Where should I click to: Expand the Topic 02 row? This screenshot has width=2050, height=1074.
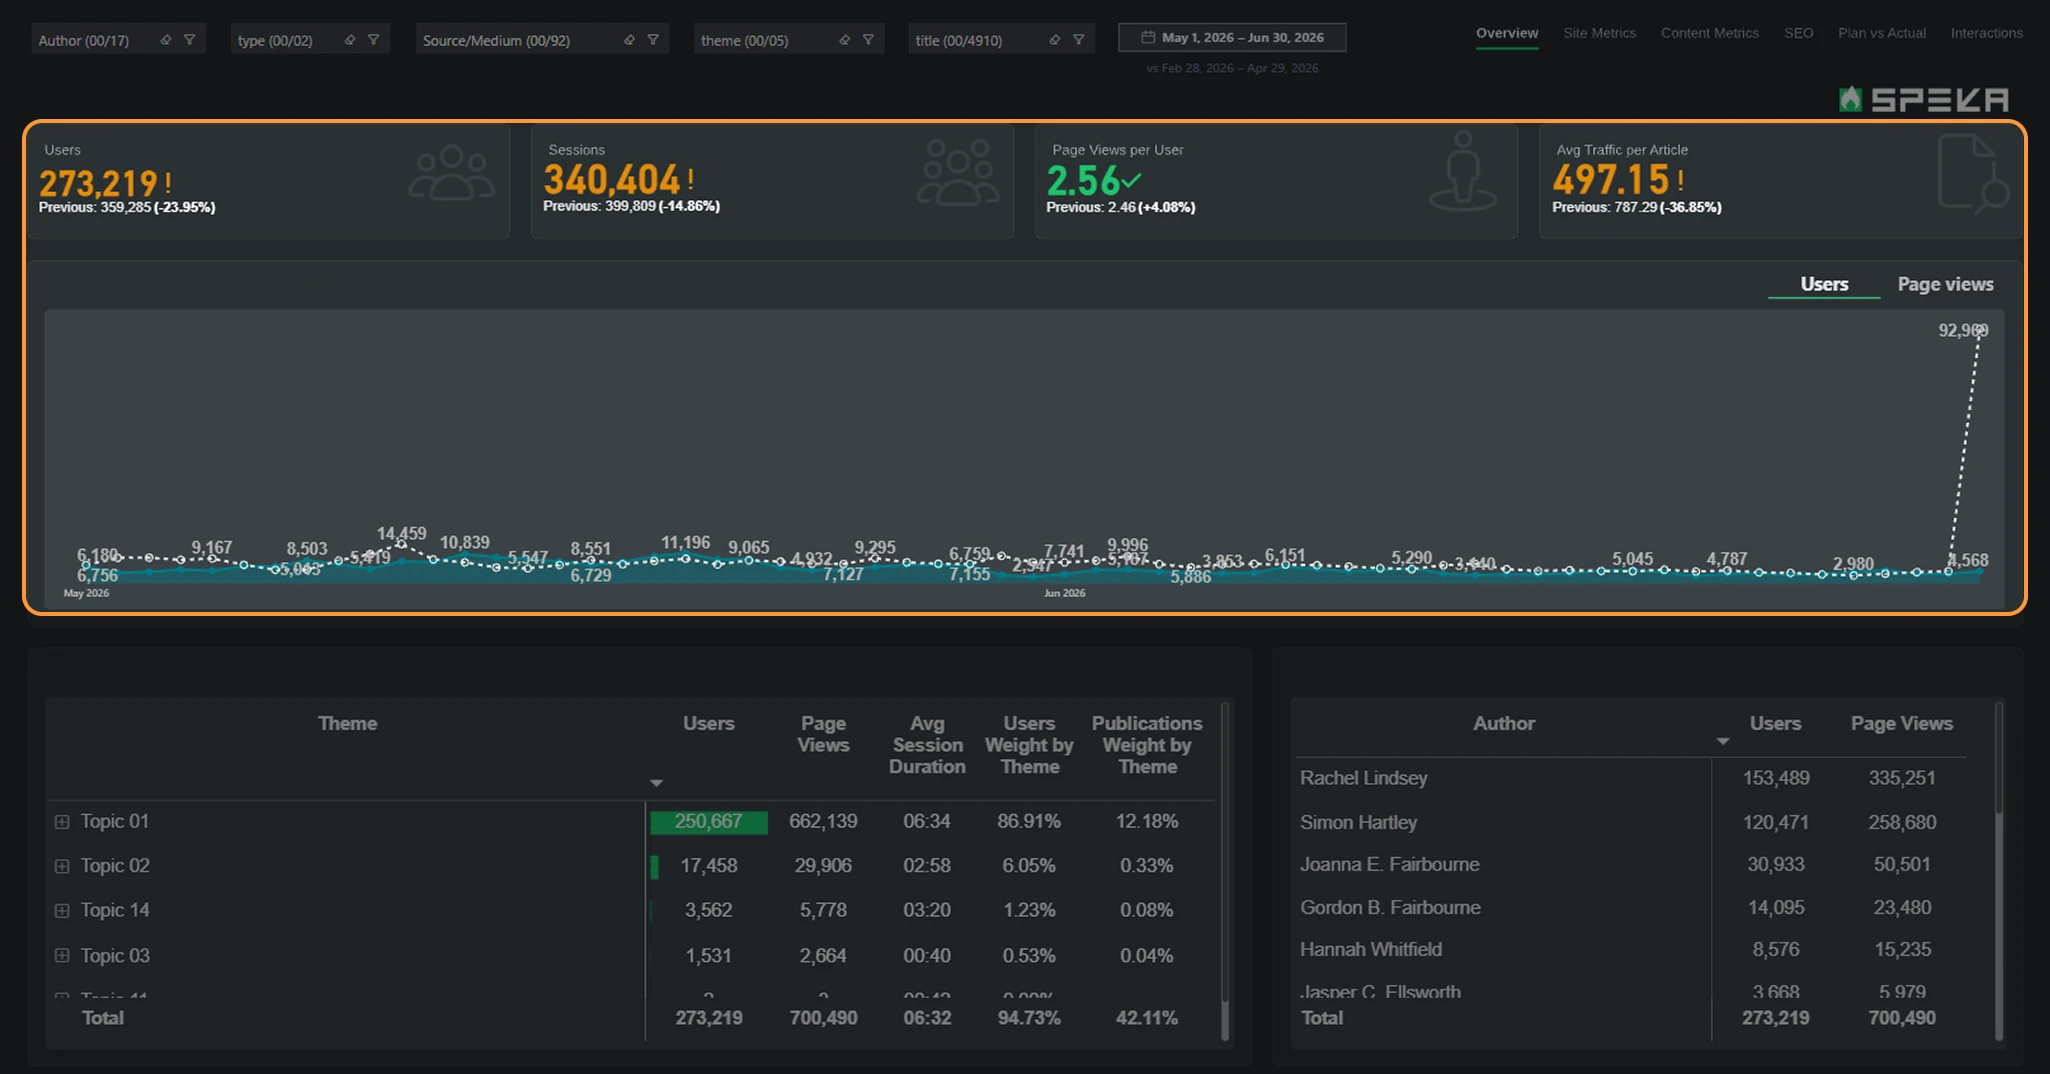[x=62, y=866]
